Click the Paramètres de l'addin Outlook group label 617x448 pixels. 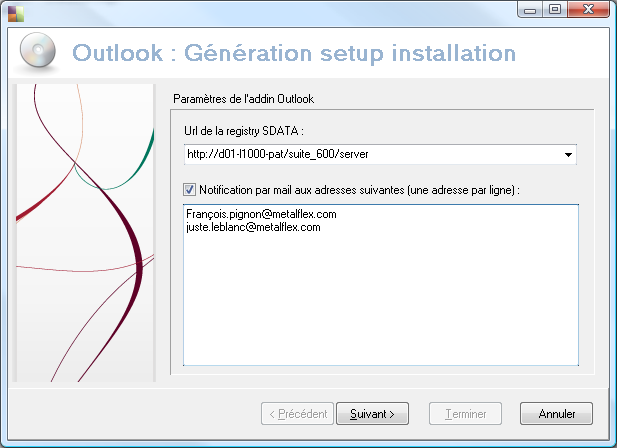pyautogui.click(x=244, y=99)
